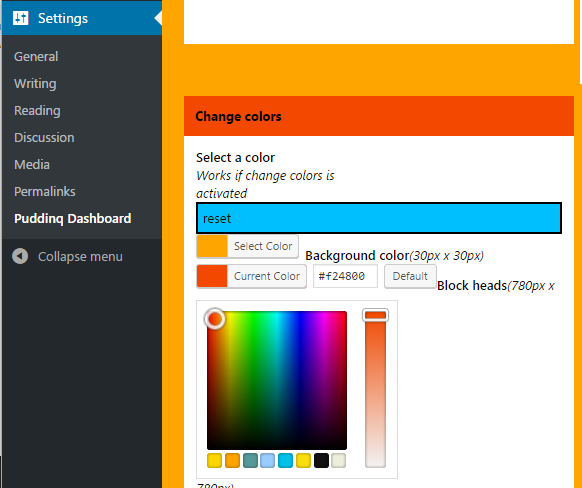Click the Settings sliders icon
The width and height of the screenshot is (582, 488).
click(20, 18)
